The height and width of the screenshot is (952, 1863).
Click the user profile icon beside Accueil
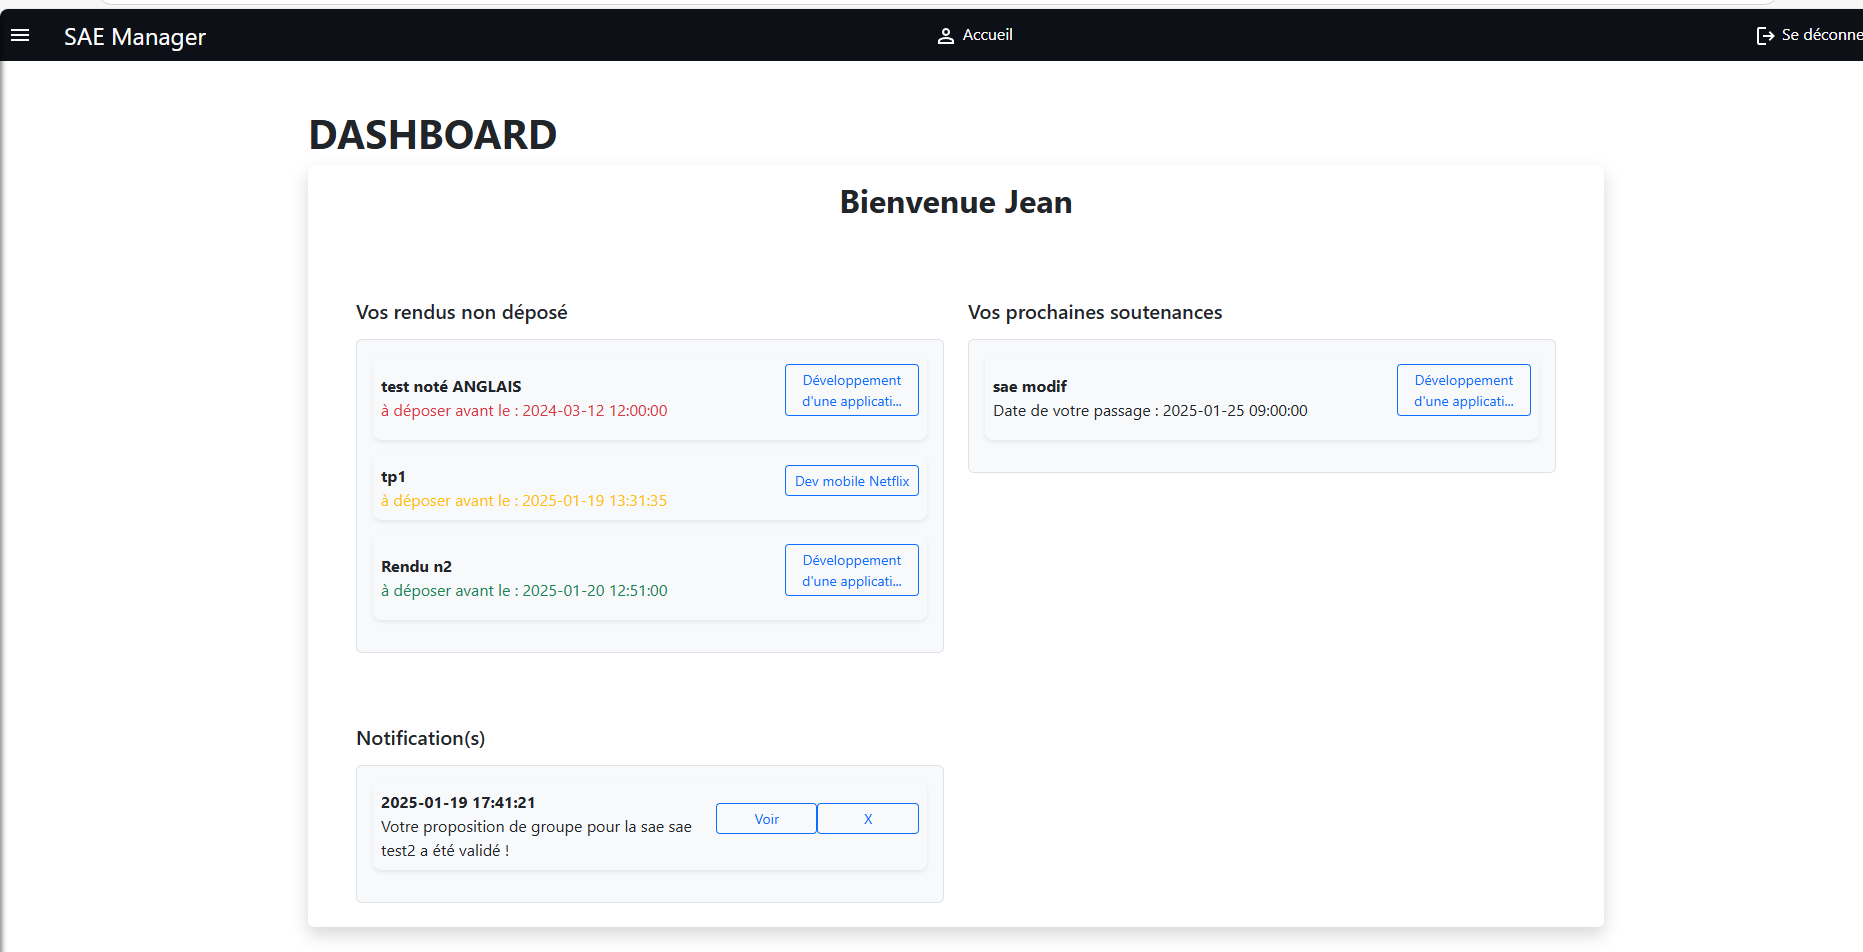click(945, 36)
